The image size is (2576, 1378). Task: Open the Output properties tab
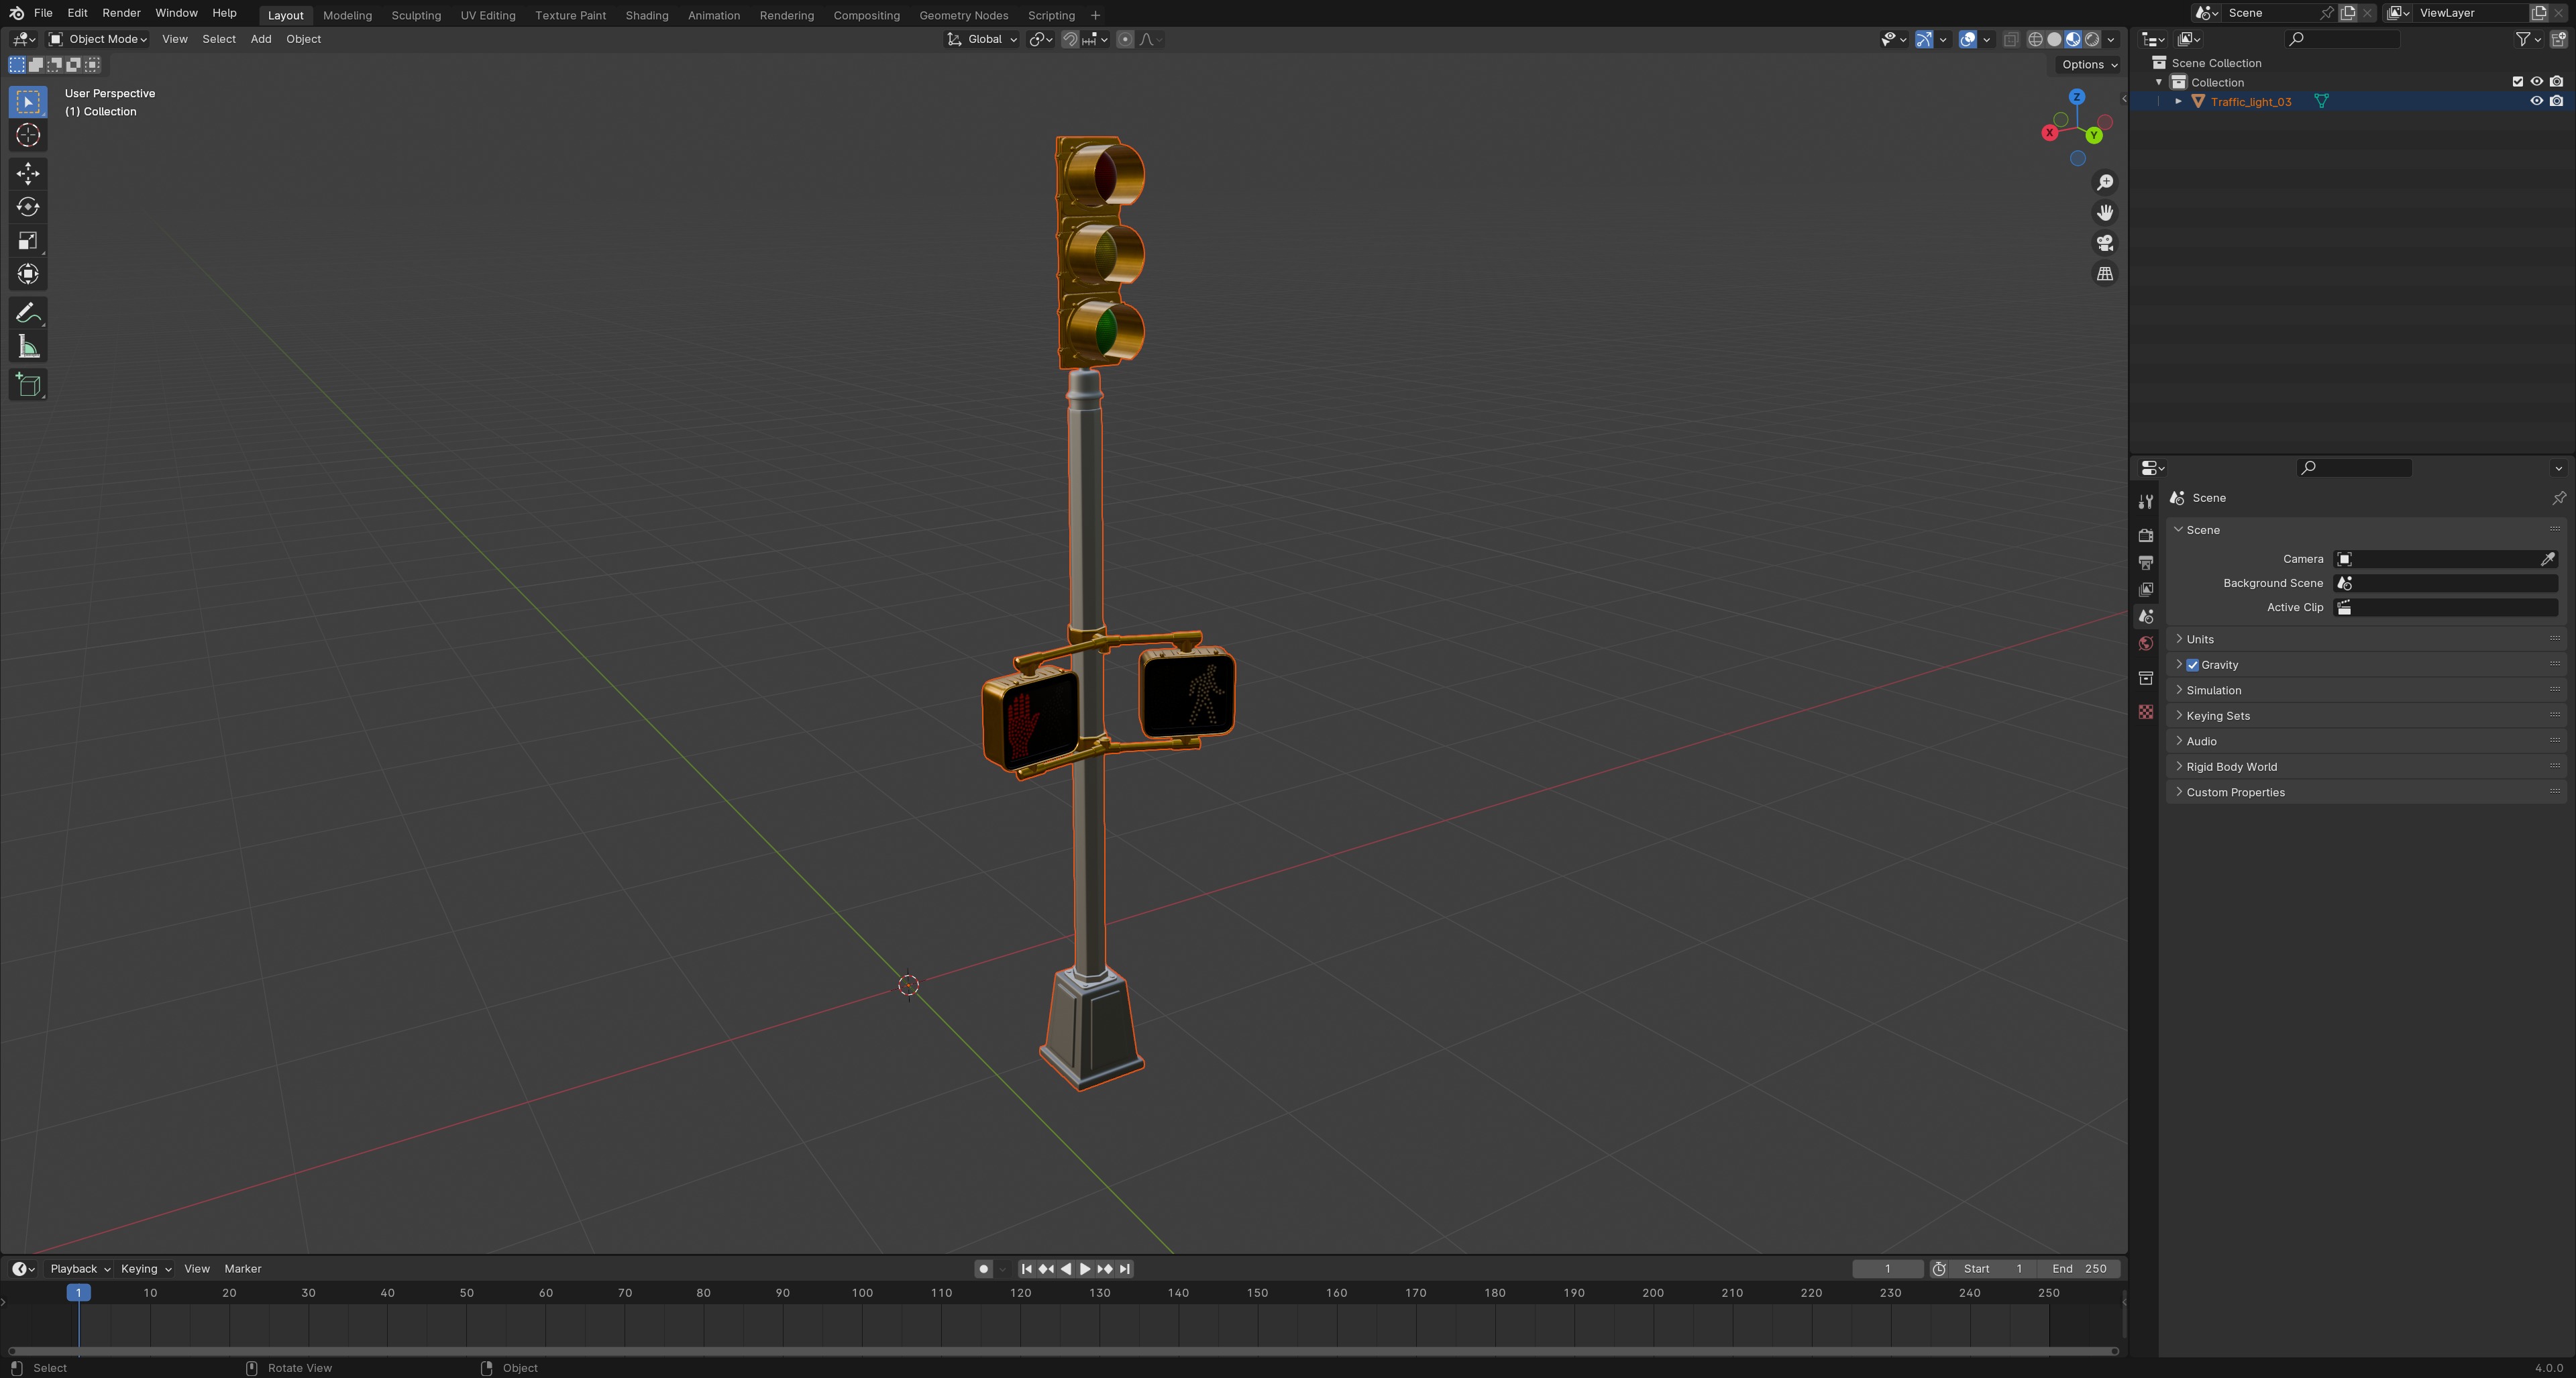tap(2145, 562)
